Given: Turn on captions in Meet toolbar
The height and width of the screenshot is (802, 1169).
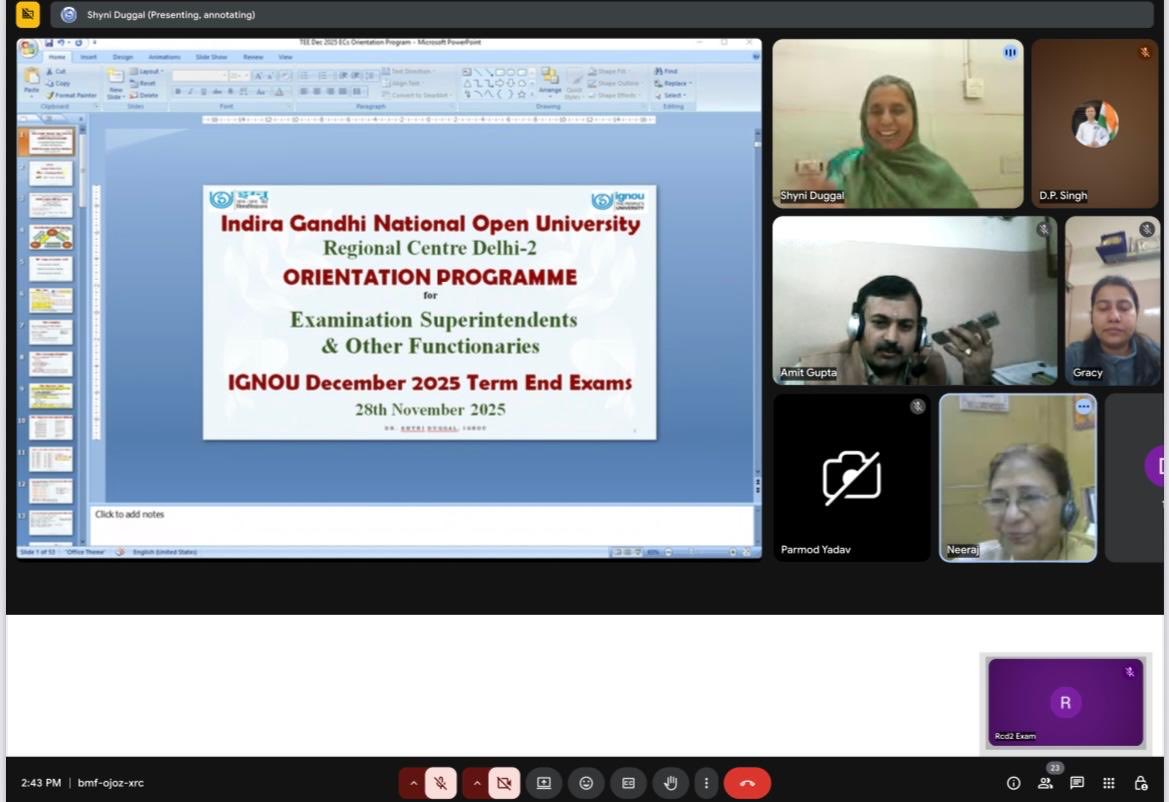Looking at the screenshot, I should [x=628, y=783].
